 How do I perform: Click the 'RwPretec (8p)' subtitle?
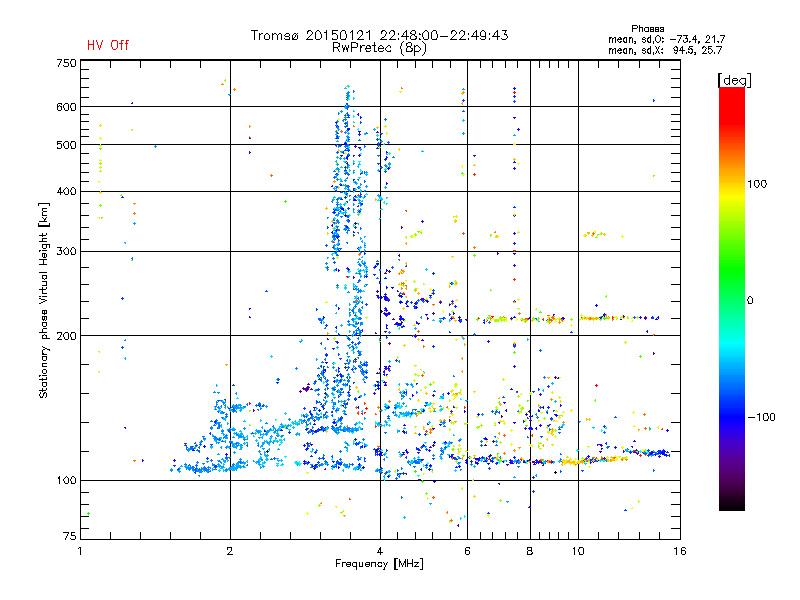click(x=379, y=48)
